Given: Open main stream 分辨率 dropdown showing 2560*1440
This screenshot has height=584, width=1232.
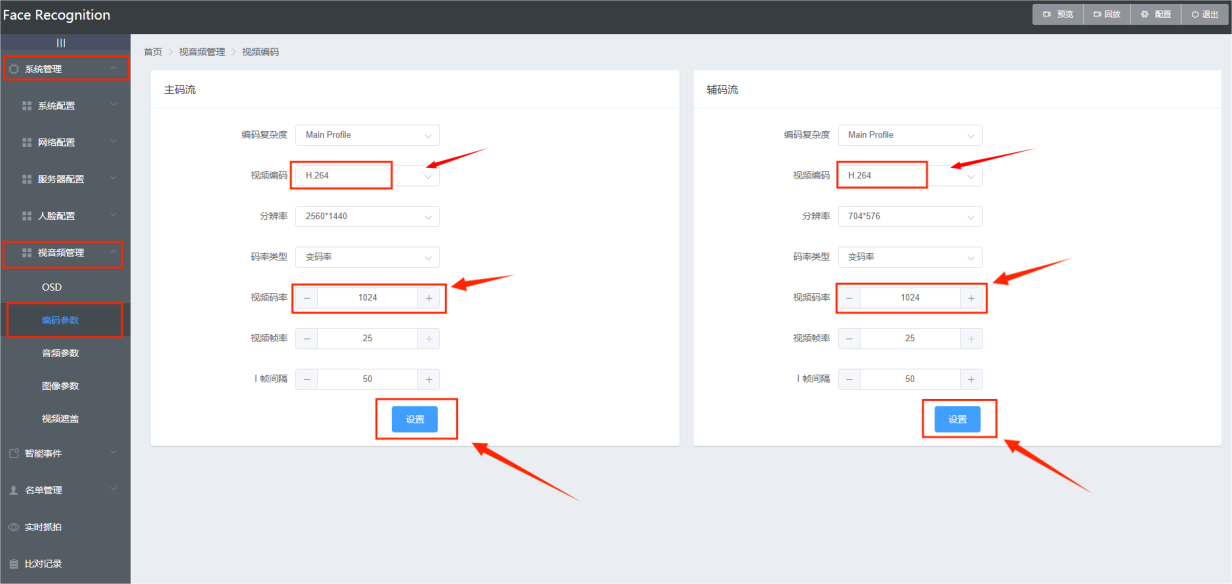Looking at the screenshot, I should [x=367, y=216].
